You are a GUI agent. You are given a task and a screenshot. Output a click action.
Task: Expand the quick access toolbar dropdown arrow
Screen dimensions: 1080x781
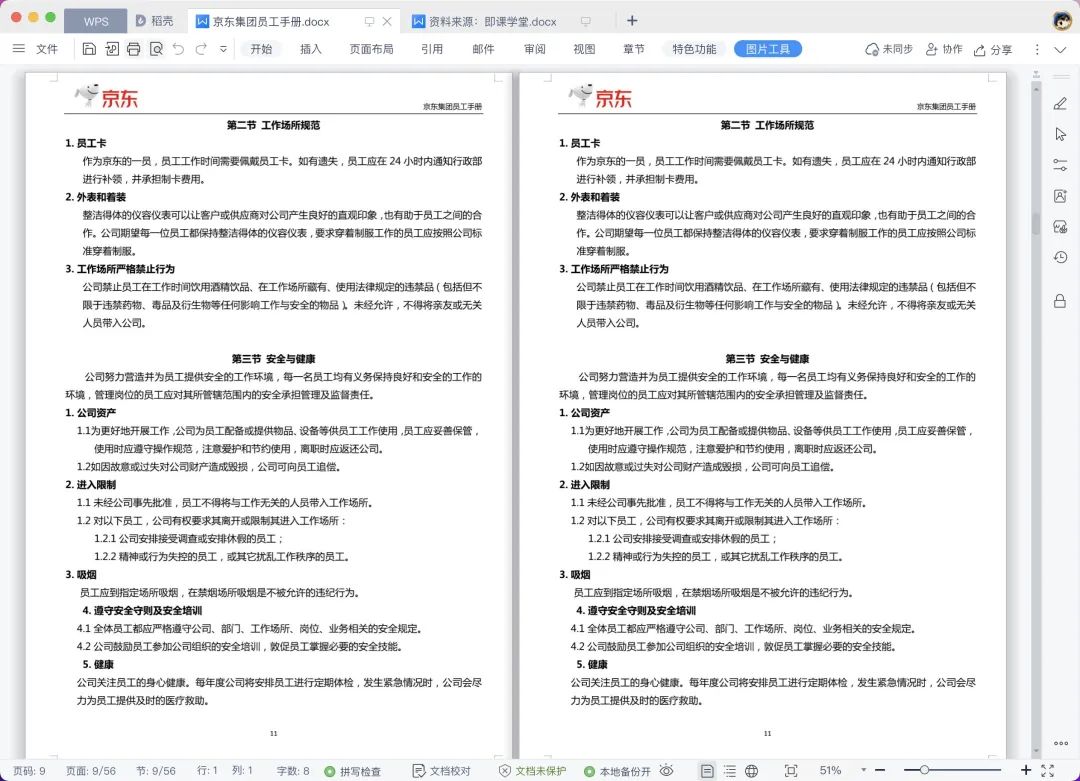click(x=223, y=49)
